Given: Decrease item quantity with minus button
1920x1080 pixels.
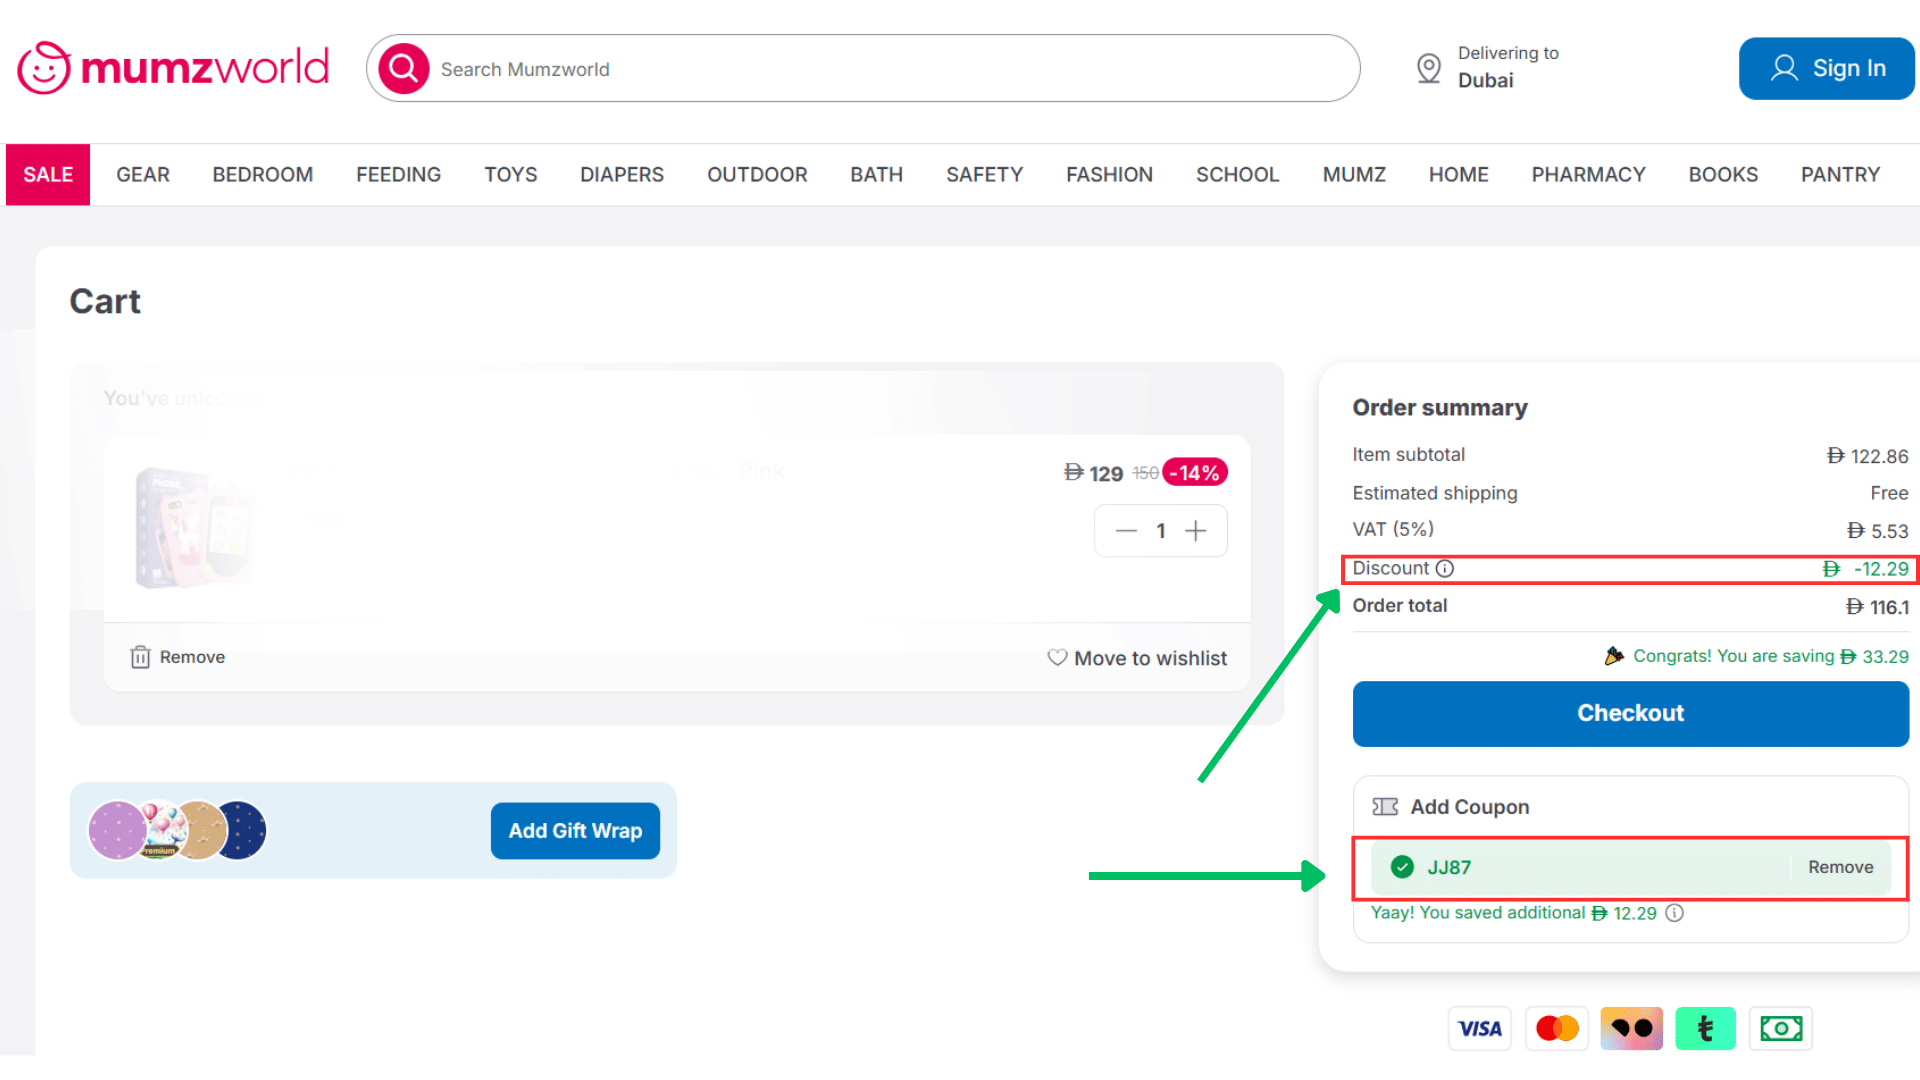Looking at the screenshot, I should (x=1126, y=531).
